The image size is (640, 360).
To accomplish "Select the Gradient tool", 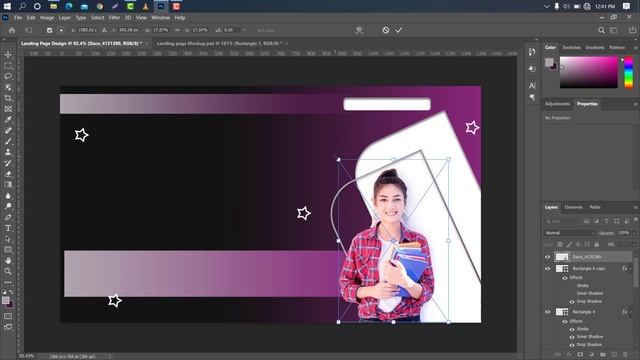I will point(8,184).
